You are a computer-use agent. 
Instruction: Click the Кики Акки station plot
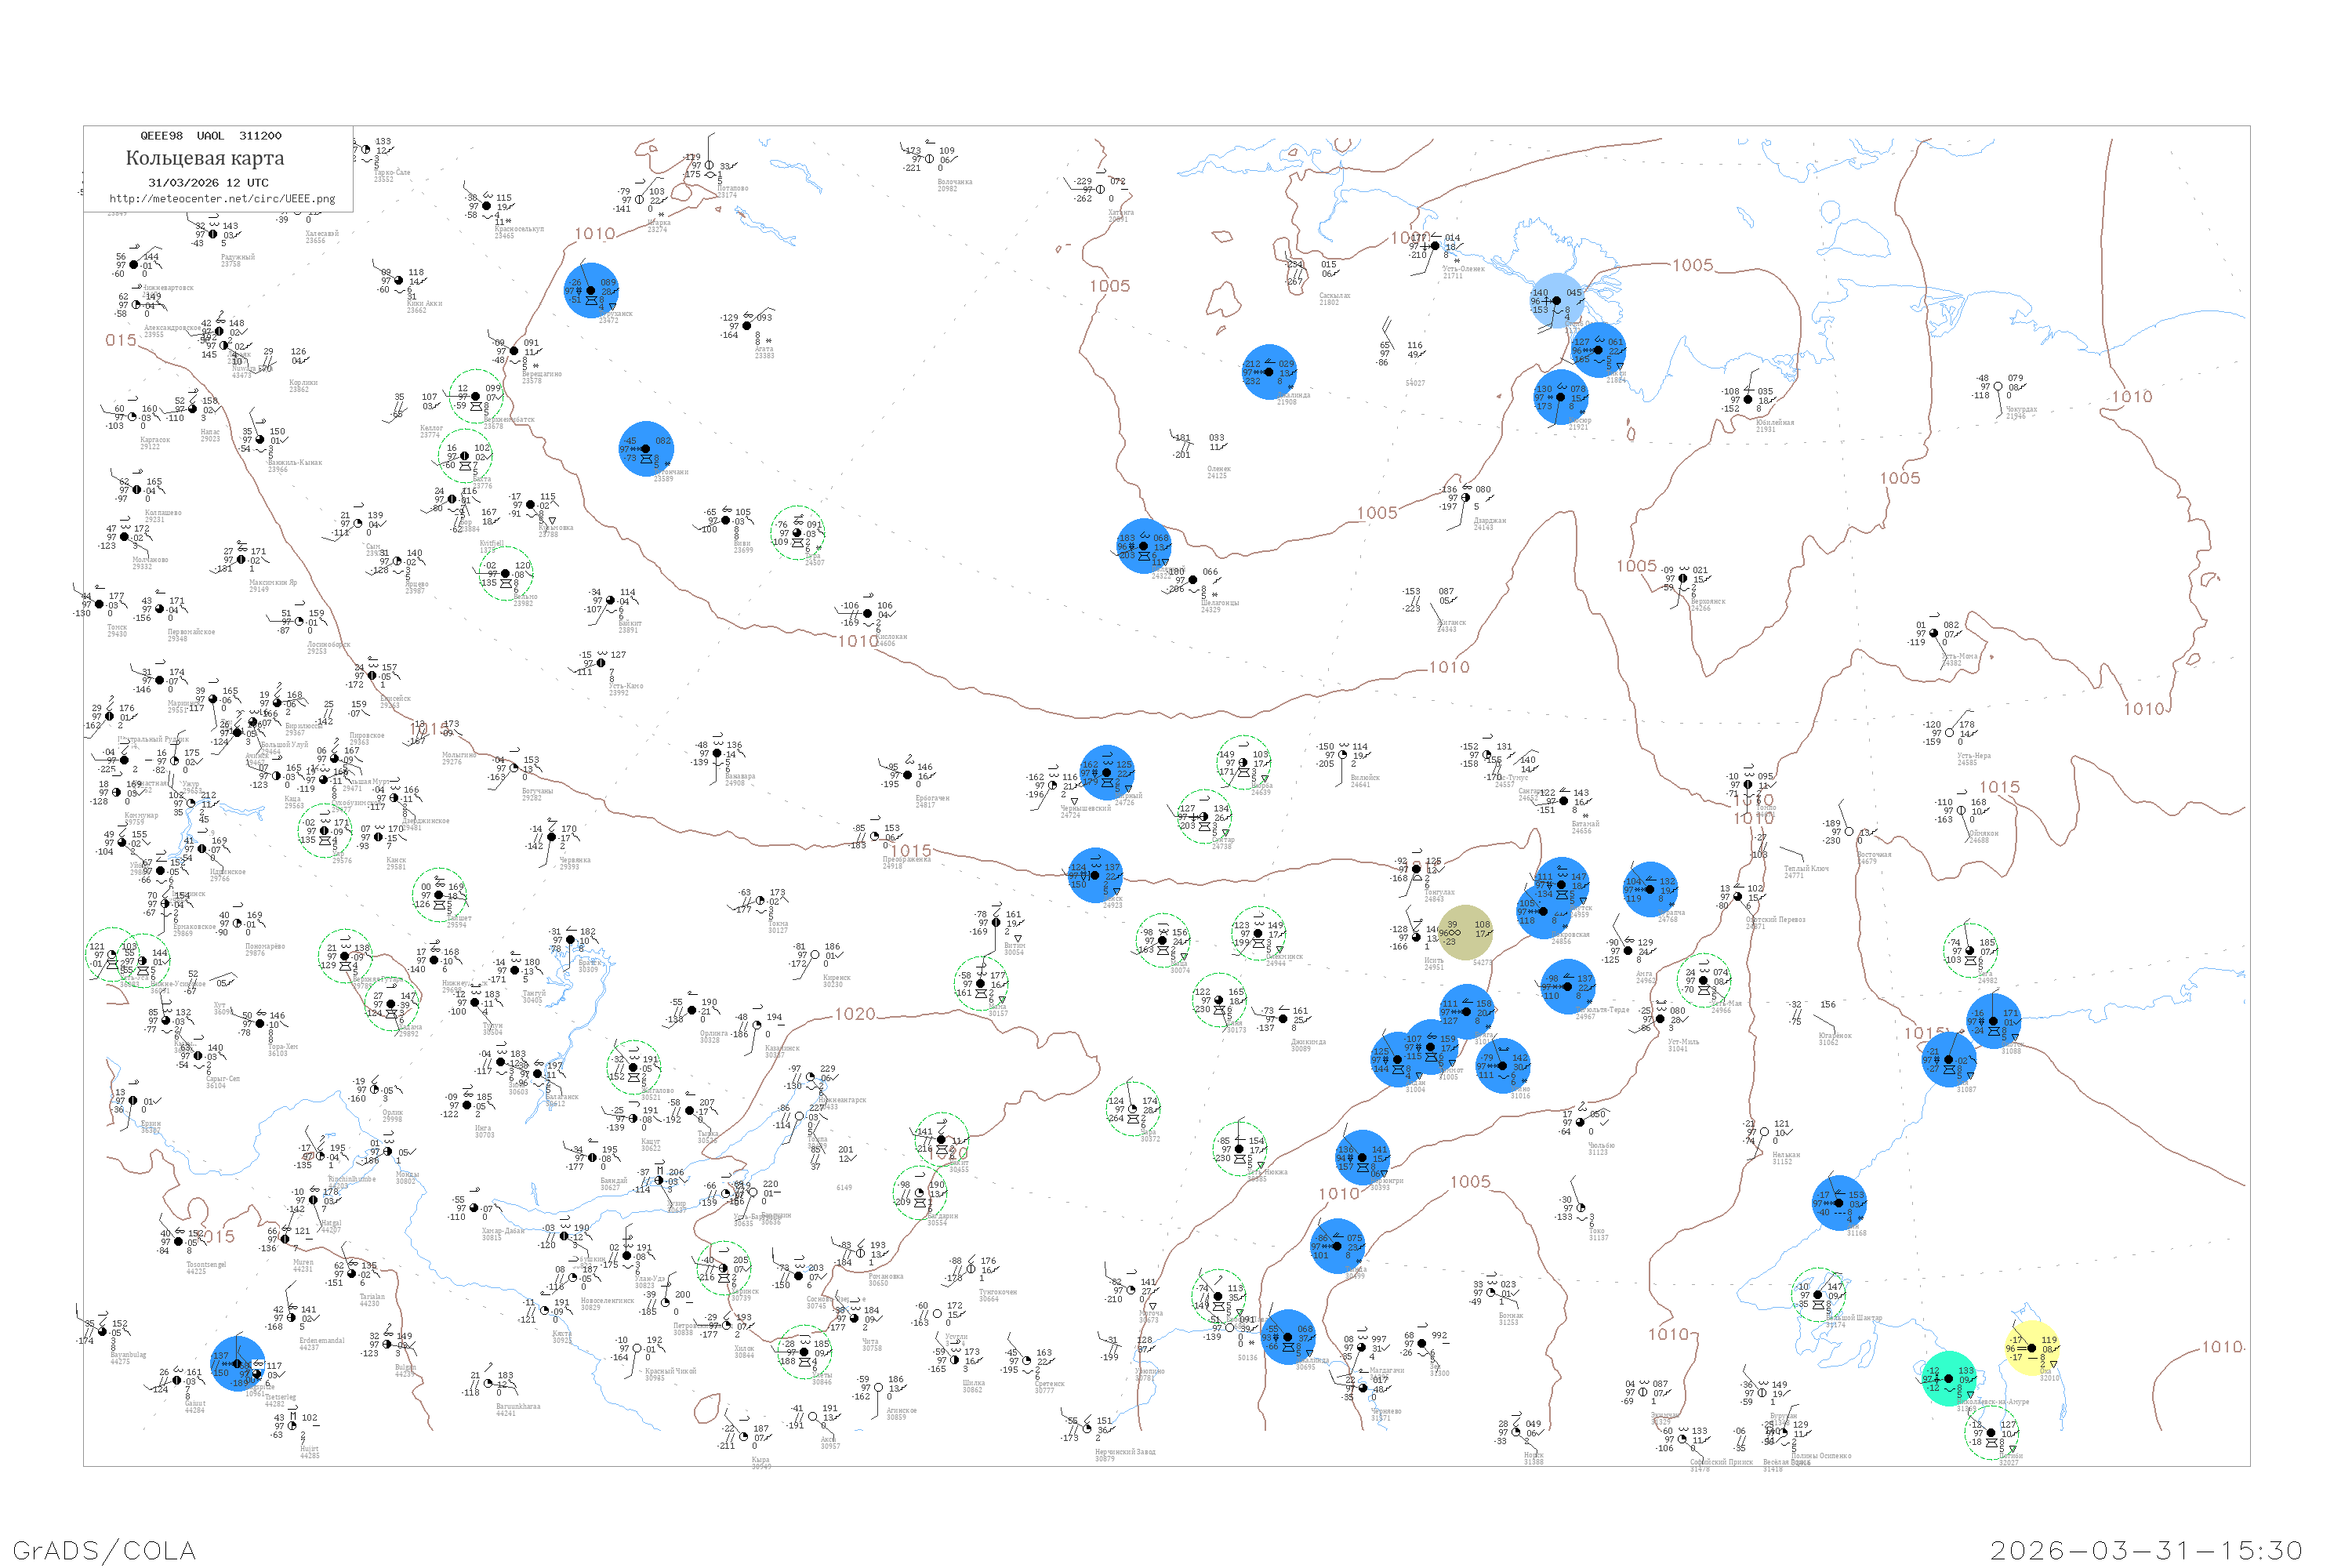tap(399, 281)
